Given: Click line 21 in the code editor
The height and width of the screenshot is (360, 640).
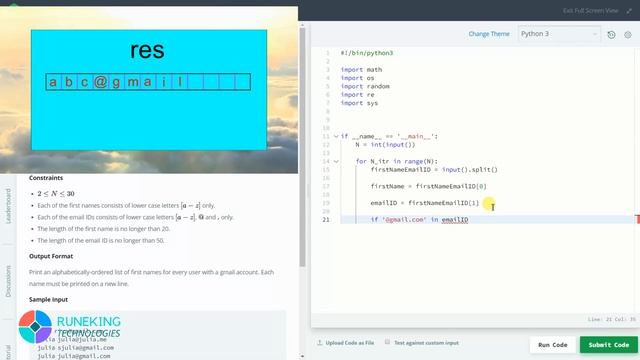Looking at the screenshot, I should [486, 220].
